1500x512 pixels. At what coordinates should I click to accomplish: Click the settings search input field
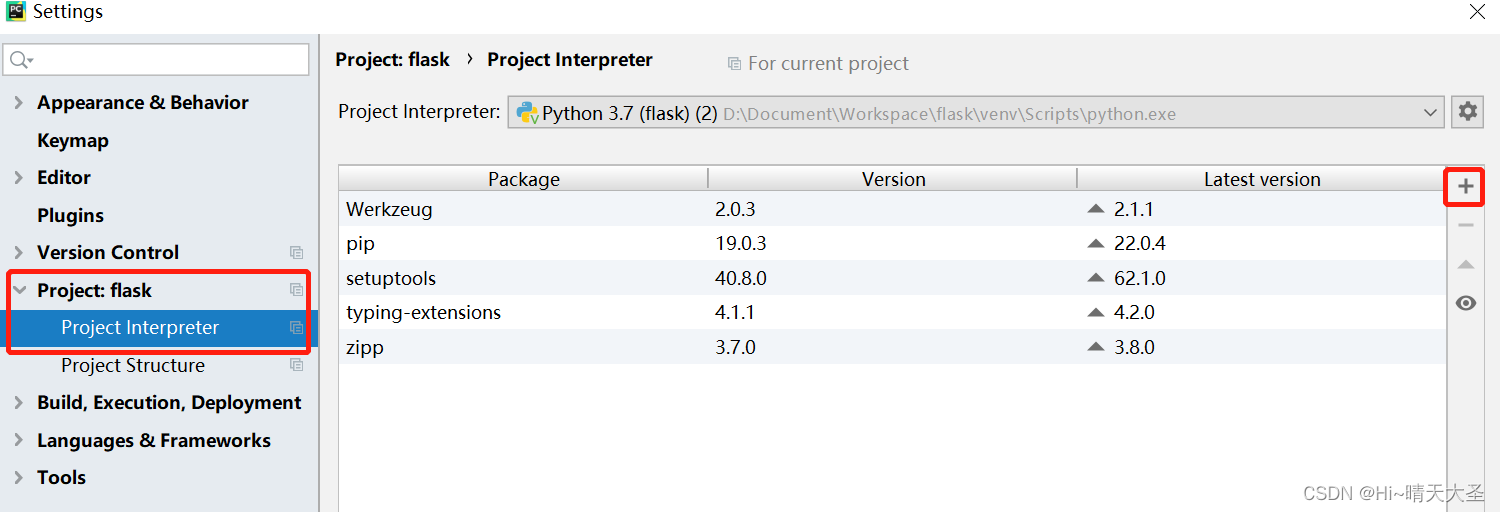click(156, 60)
